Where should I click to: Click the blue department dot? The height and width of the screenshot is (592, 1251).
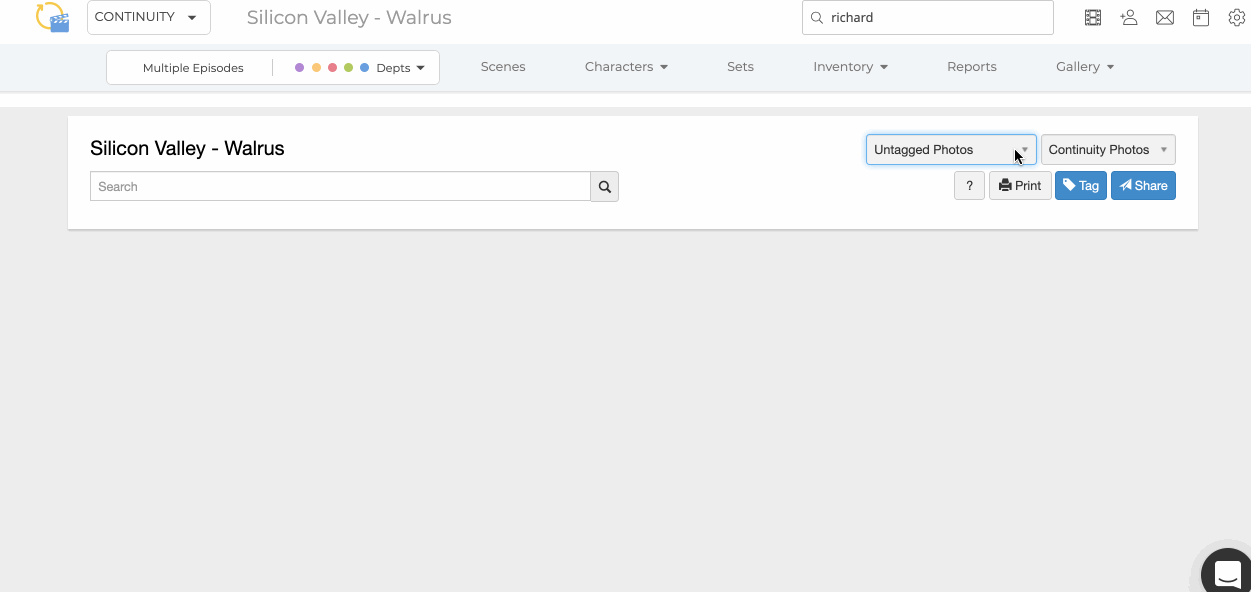pyautogui.click(x=365, y=68)
